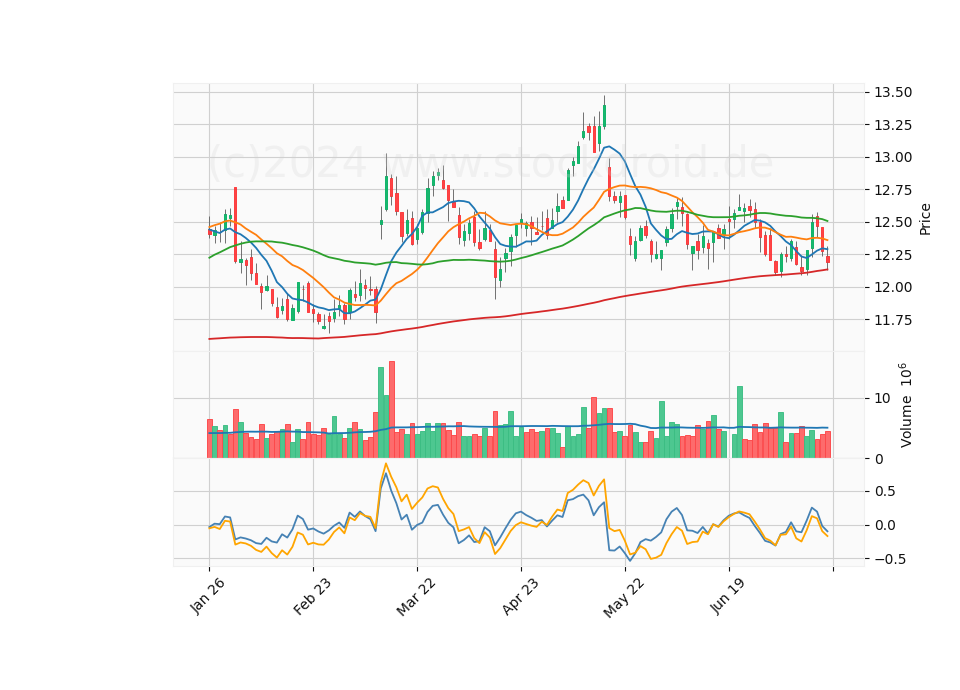The height and width of the screenshot is (690, 960).
Task: Click the 11.75 price axis label
Action: pos(893,320)
